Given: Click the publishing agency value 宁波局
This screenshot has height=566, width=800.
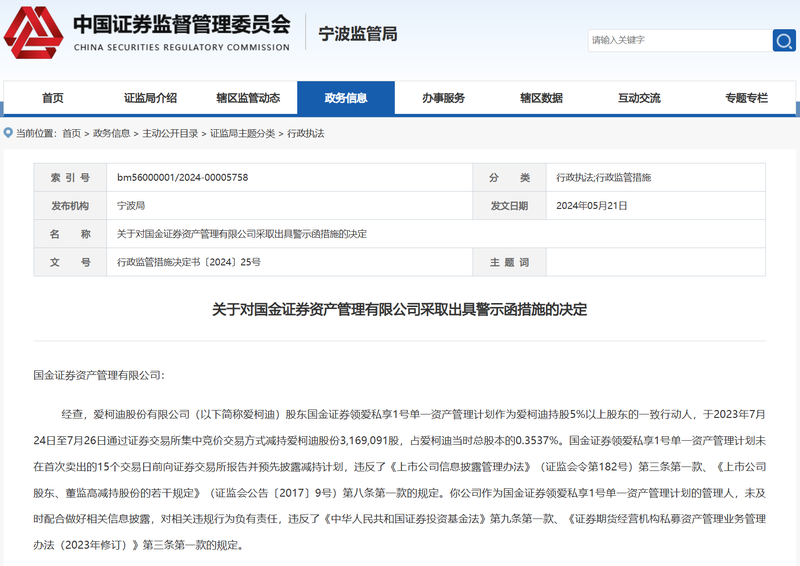Looking at the screenshot, I should click(131, 206).
